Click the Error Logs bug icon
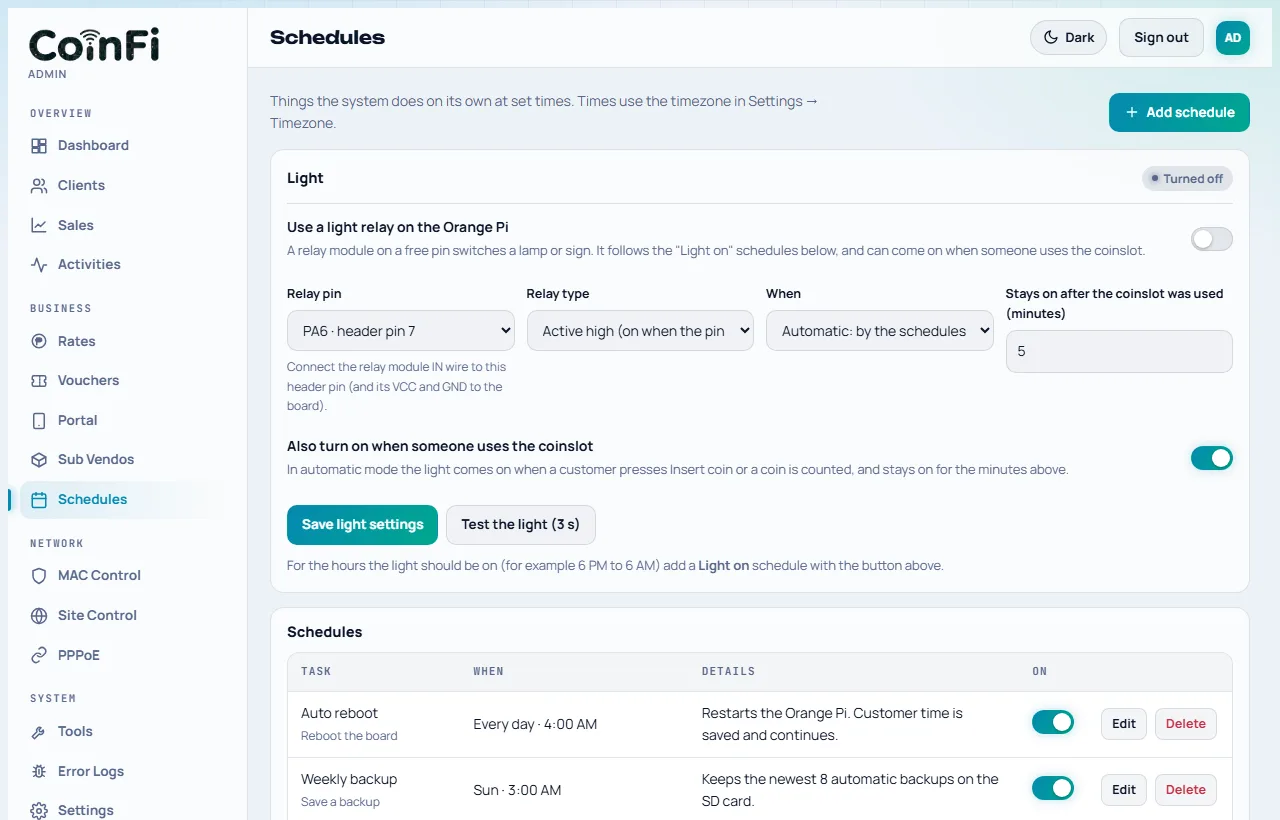This screenshot has height=820, width=1280. 39,772
